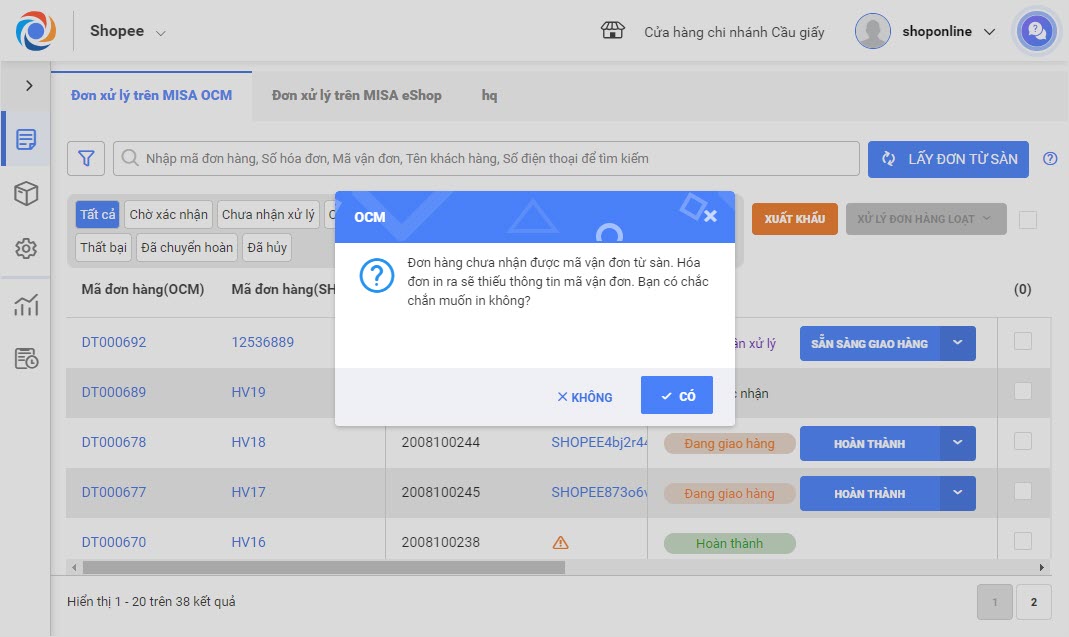Open order DT000692 link
The height and width of the screenshot is (637, 1069).
pyautogui.click(x=114, y=342)
